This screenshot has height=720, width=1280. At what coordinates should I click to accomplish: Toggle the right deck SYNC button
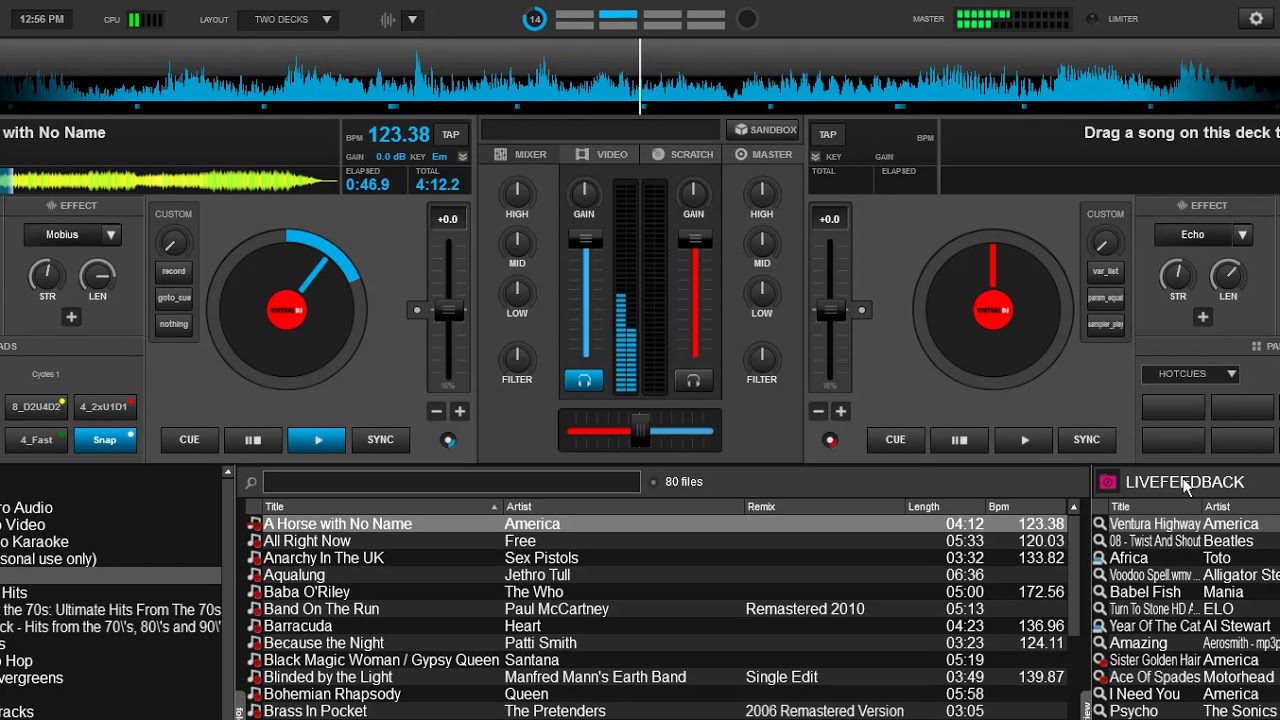pyautogui.click(x=1086, y=440)
